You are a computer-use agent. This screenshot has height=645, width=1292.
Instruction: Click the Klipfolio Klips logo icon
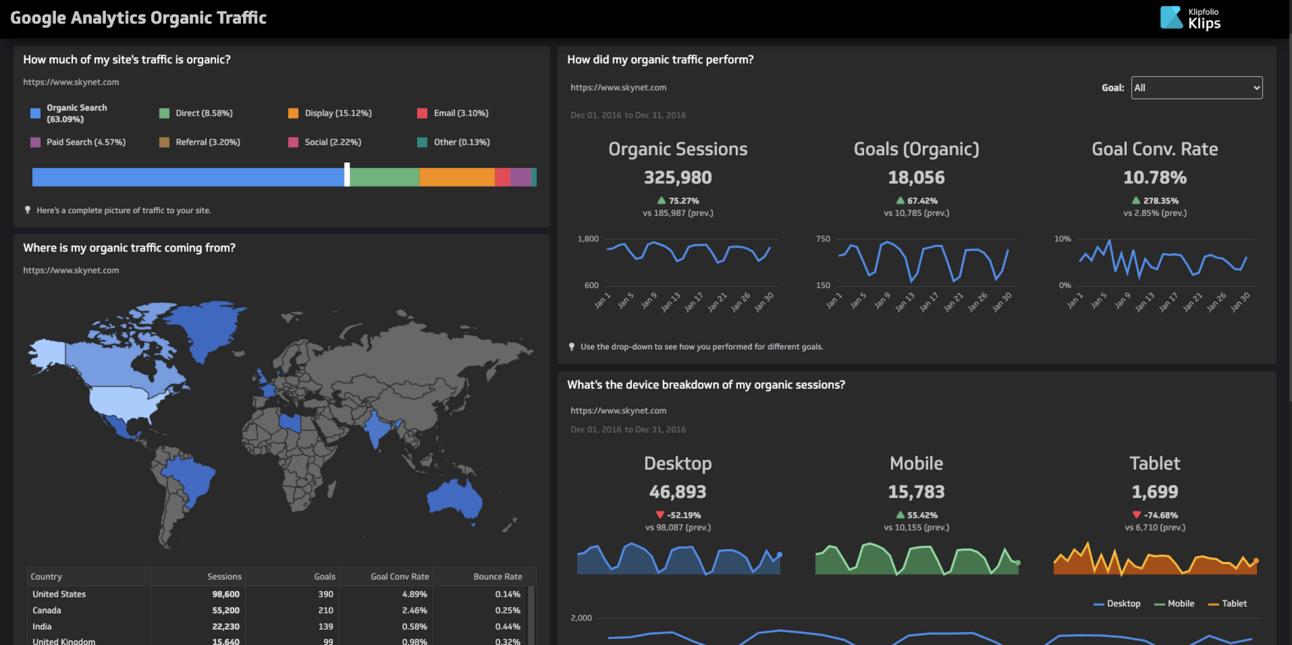(x=1171, y=17)
